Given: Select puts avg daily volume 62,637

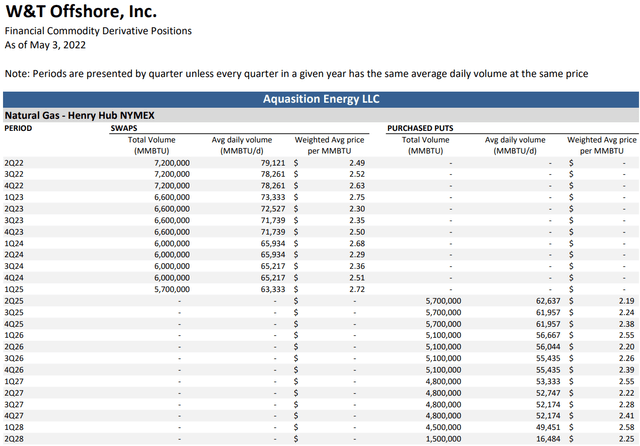Looking at the screenshot, I should click(x=548, y=301).
